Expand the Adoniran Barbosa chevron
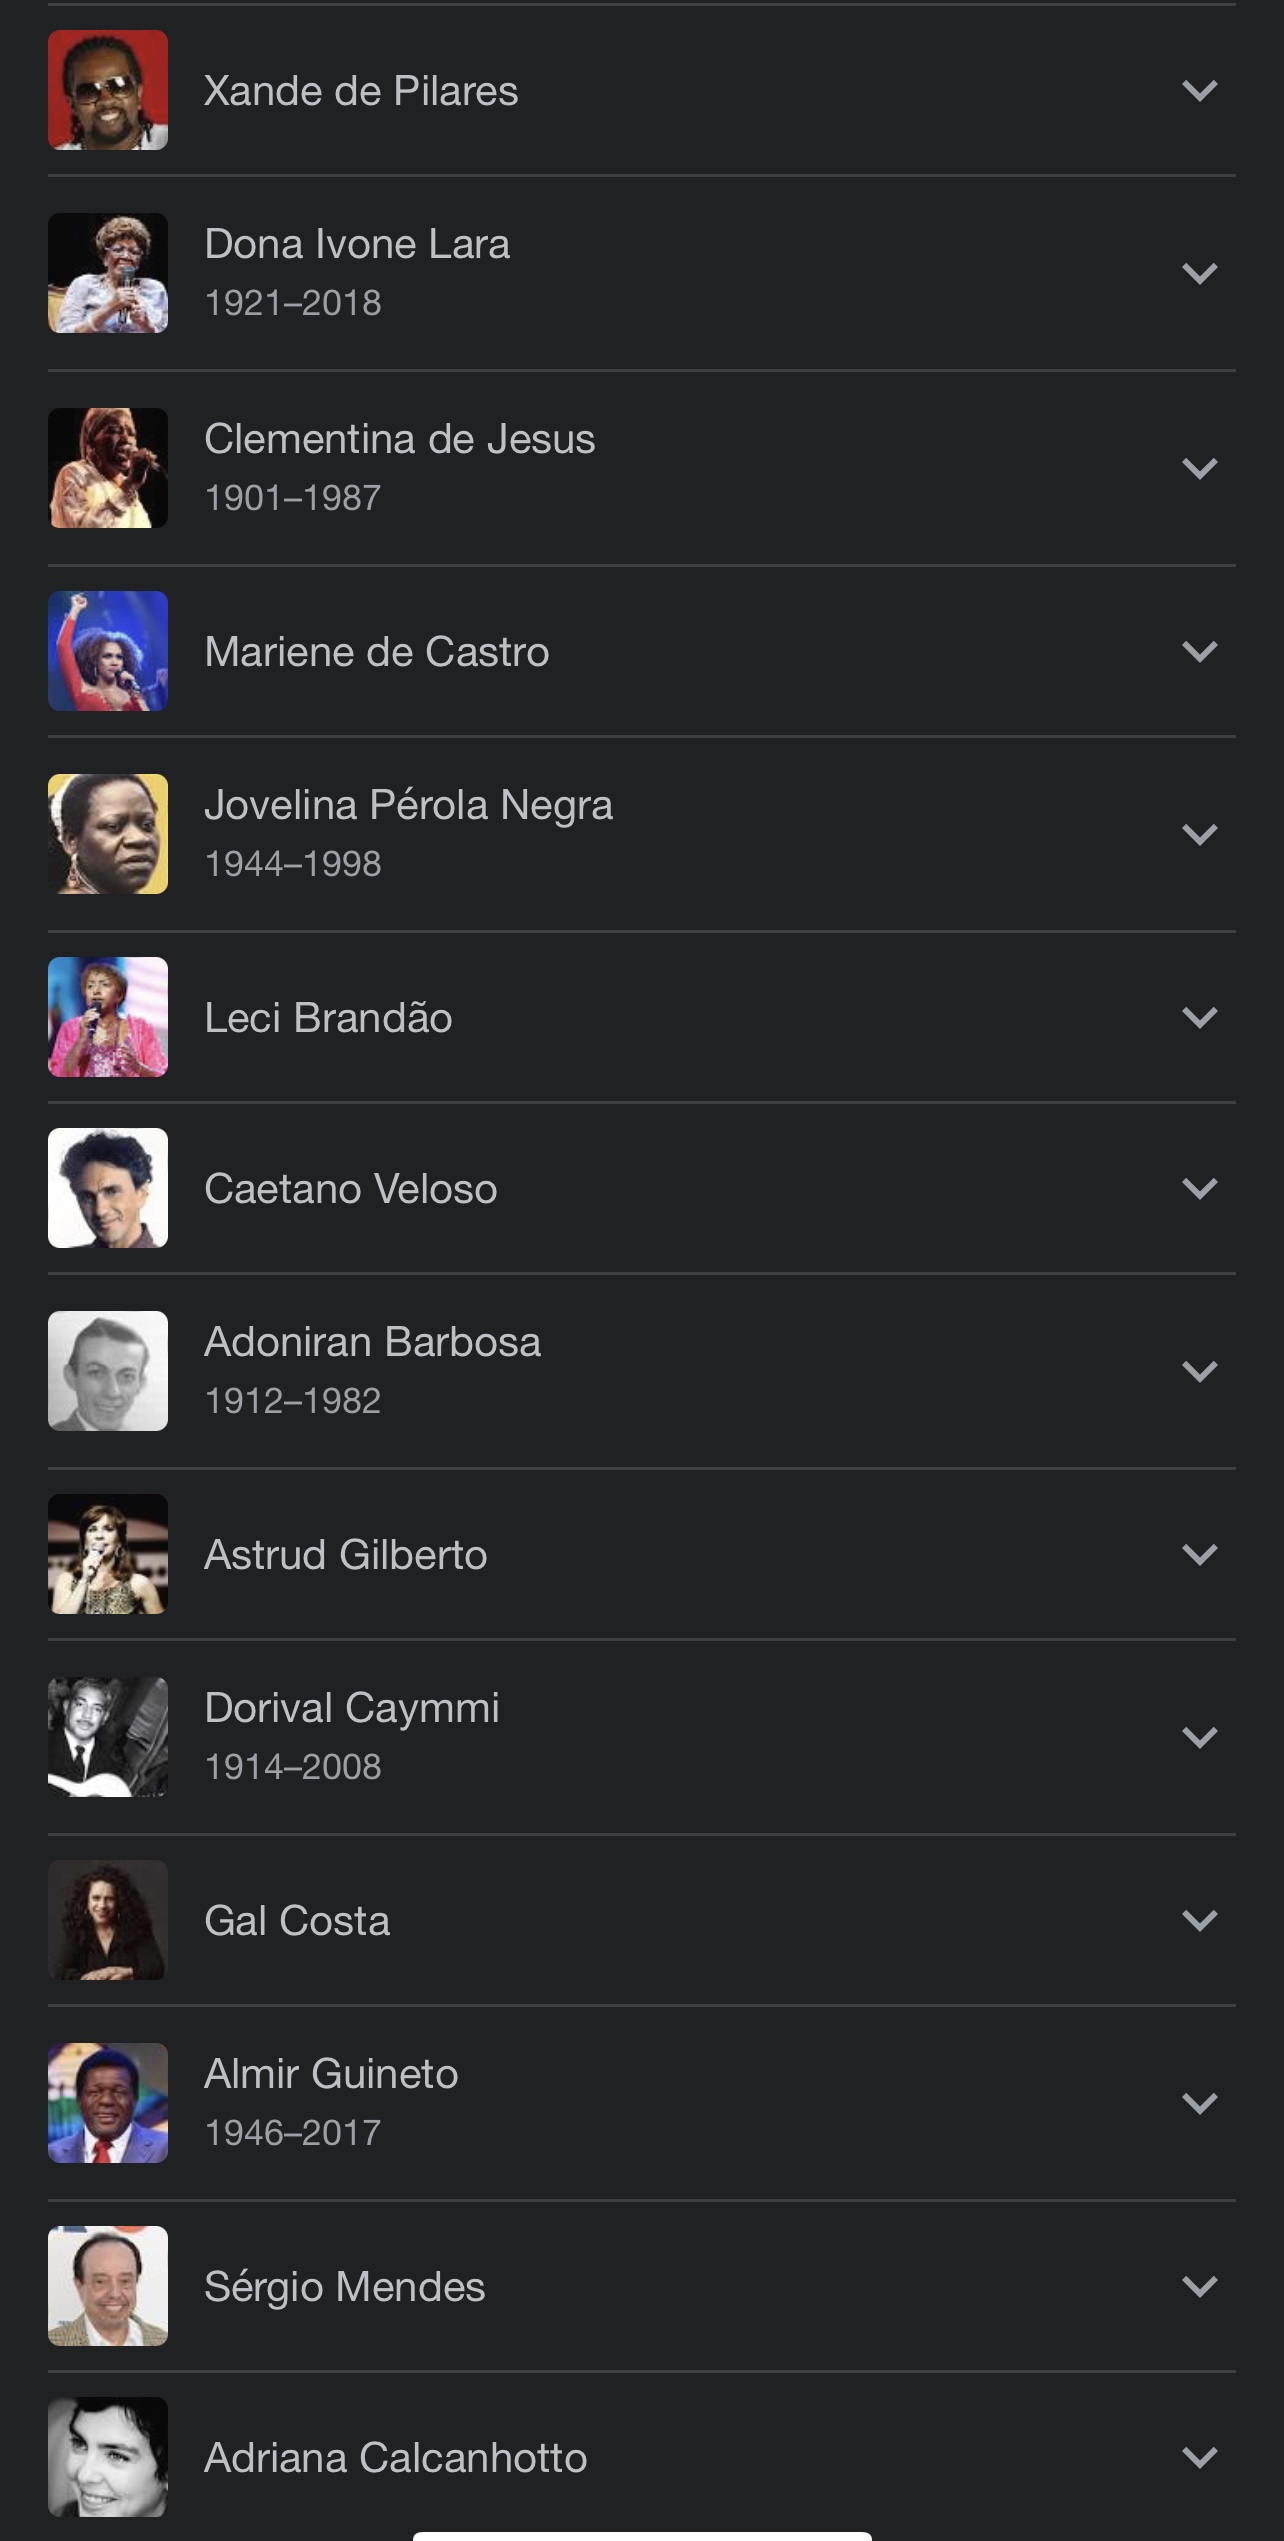 tap(1199, 1372)
